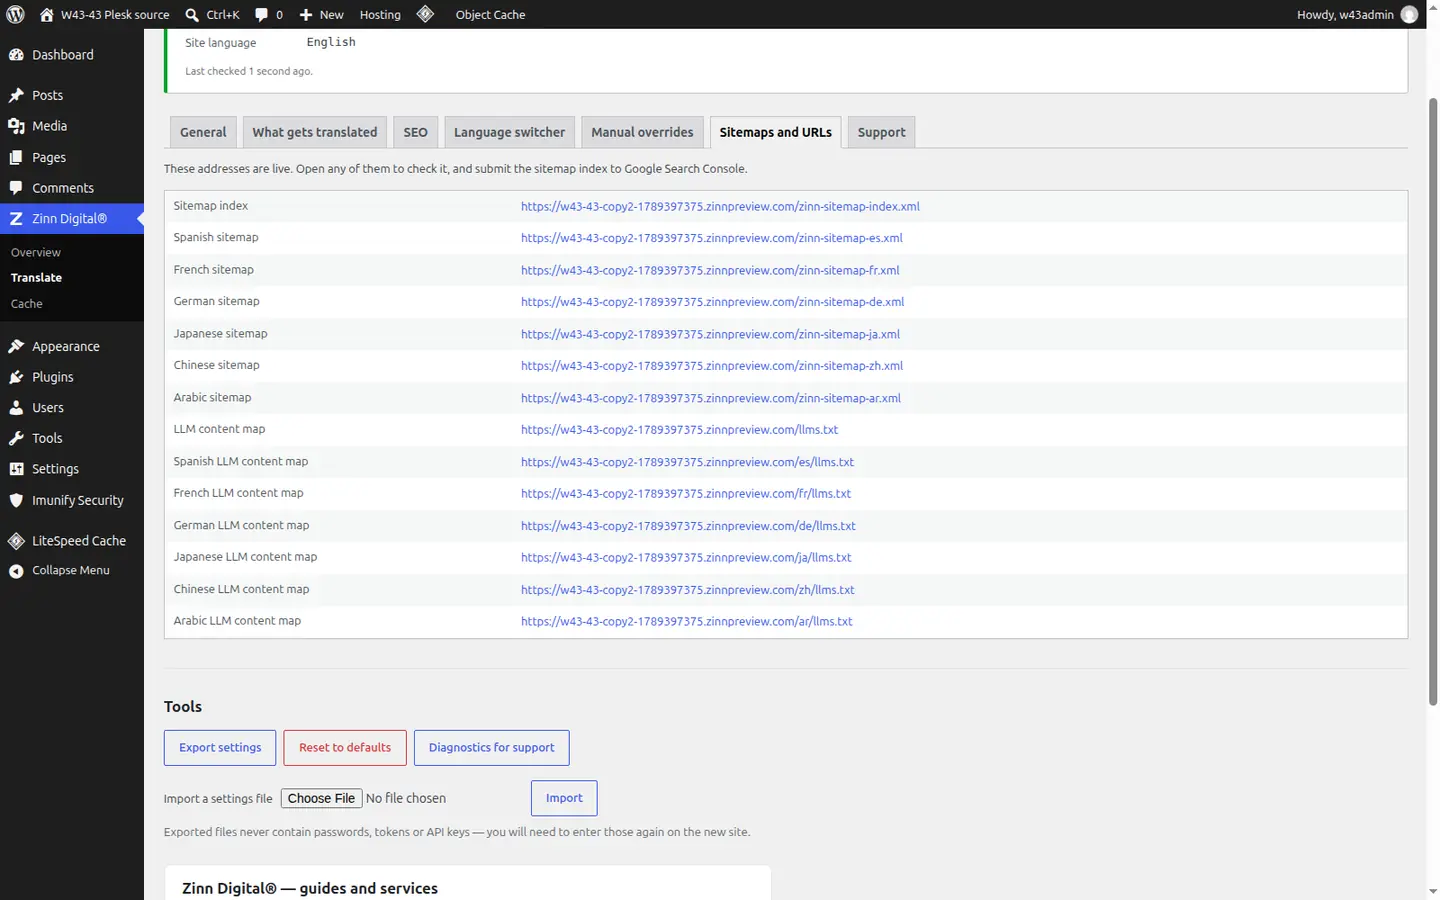Click the LiteSpeed diamond icon in admin bar
The height and width of the screenshot is (900, 1440).
pos(425,14)
